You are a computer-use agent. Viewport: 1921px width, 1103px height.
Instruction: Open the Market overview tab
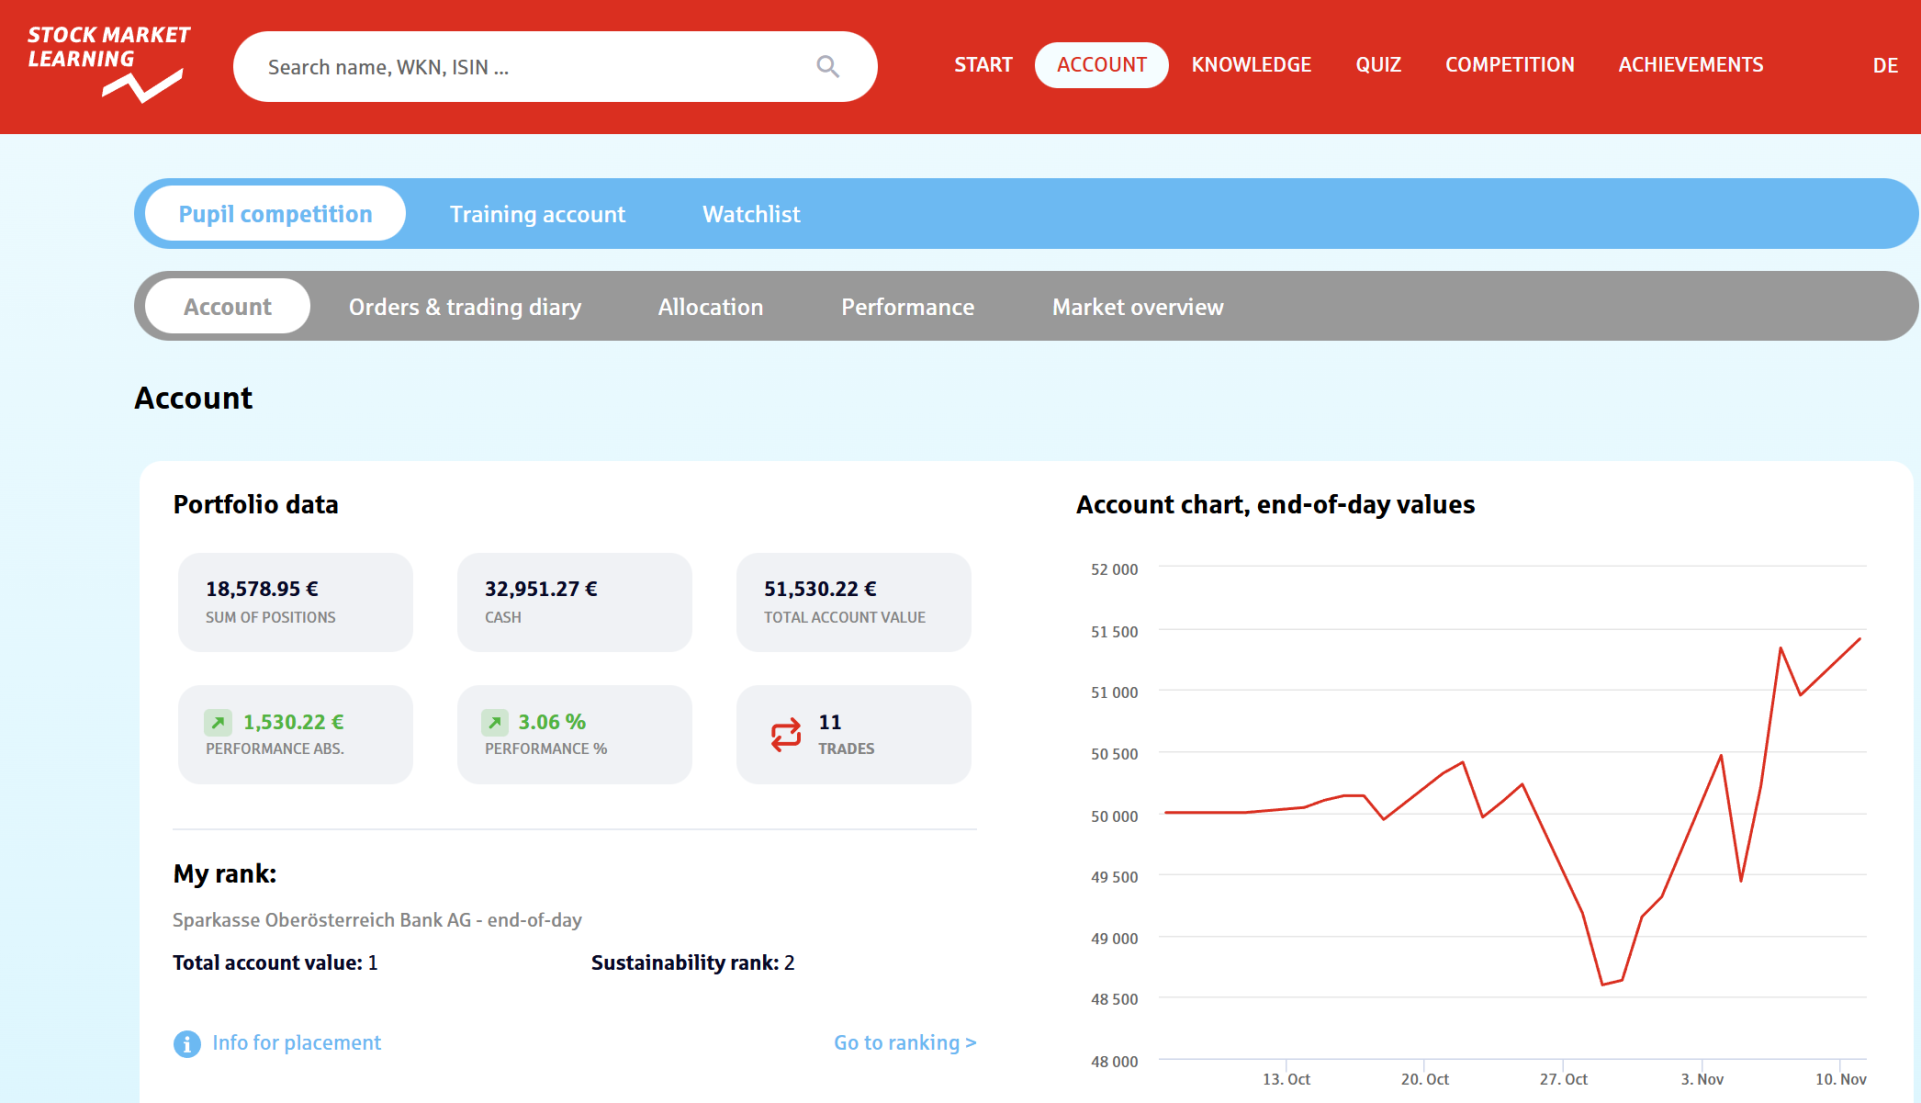coord(1137,307)
